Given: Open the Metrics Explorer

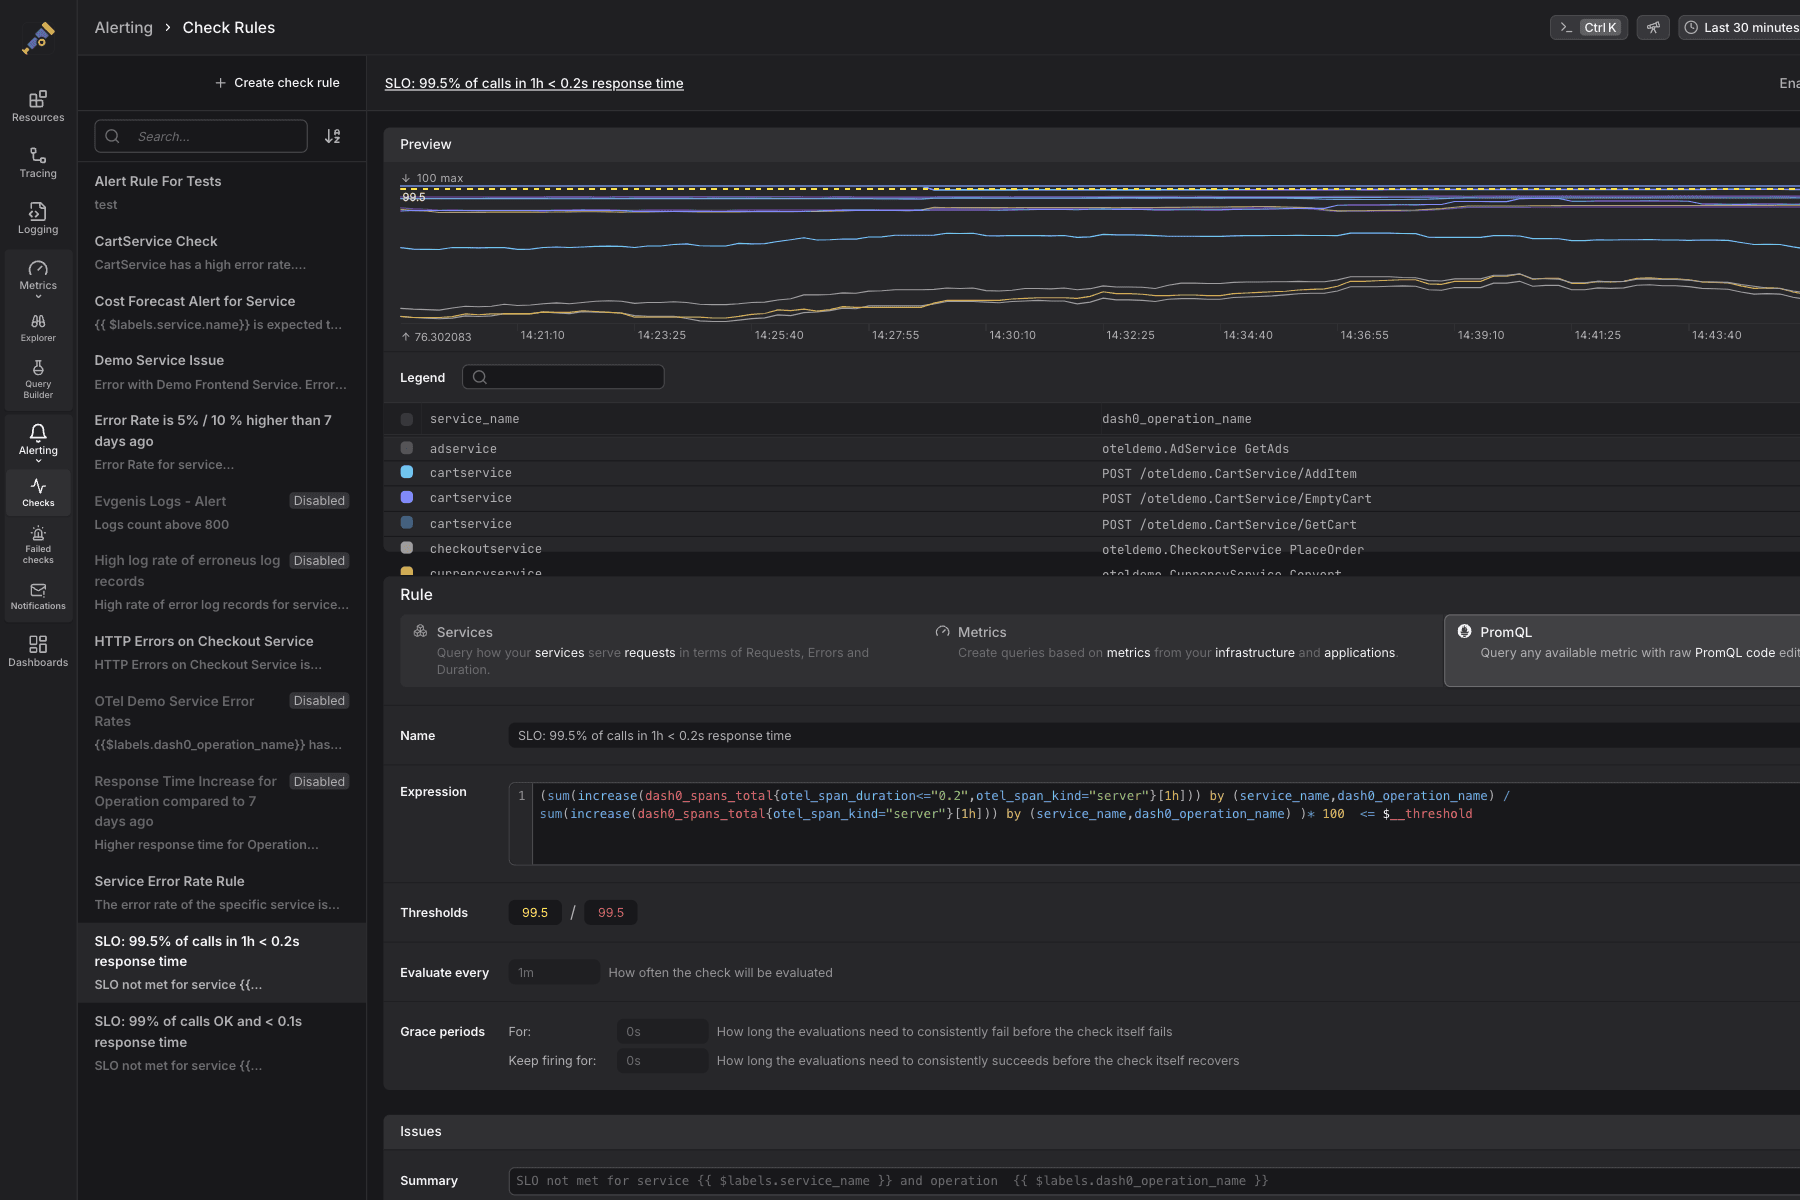Looking at the screenshot, I should (38, 328).
